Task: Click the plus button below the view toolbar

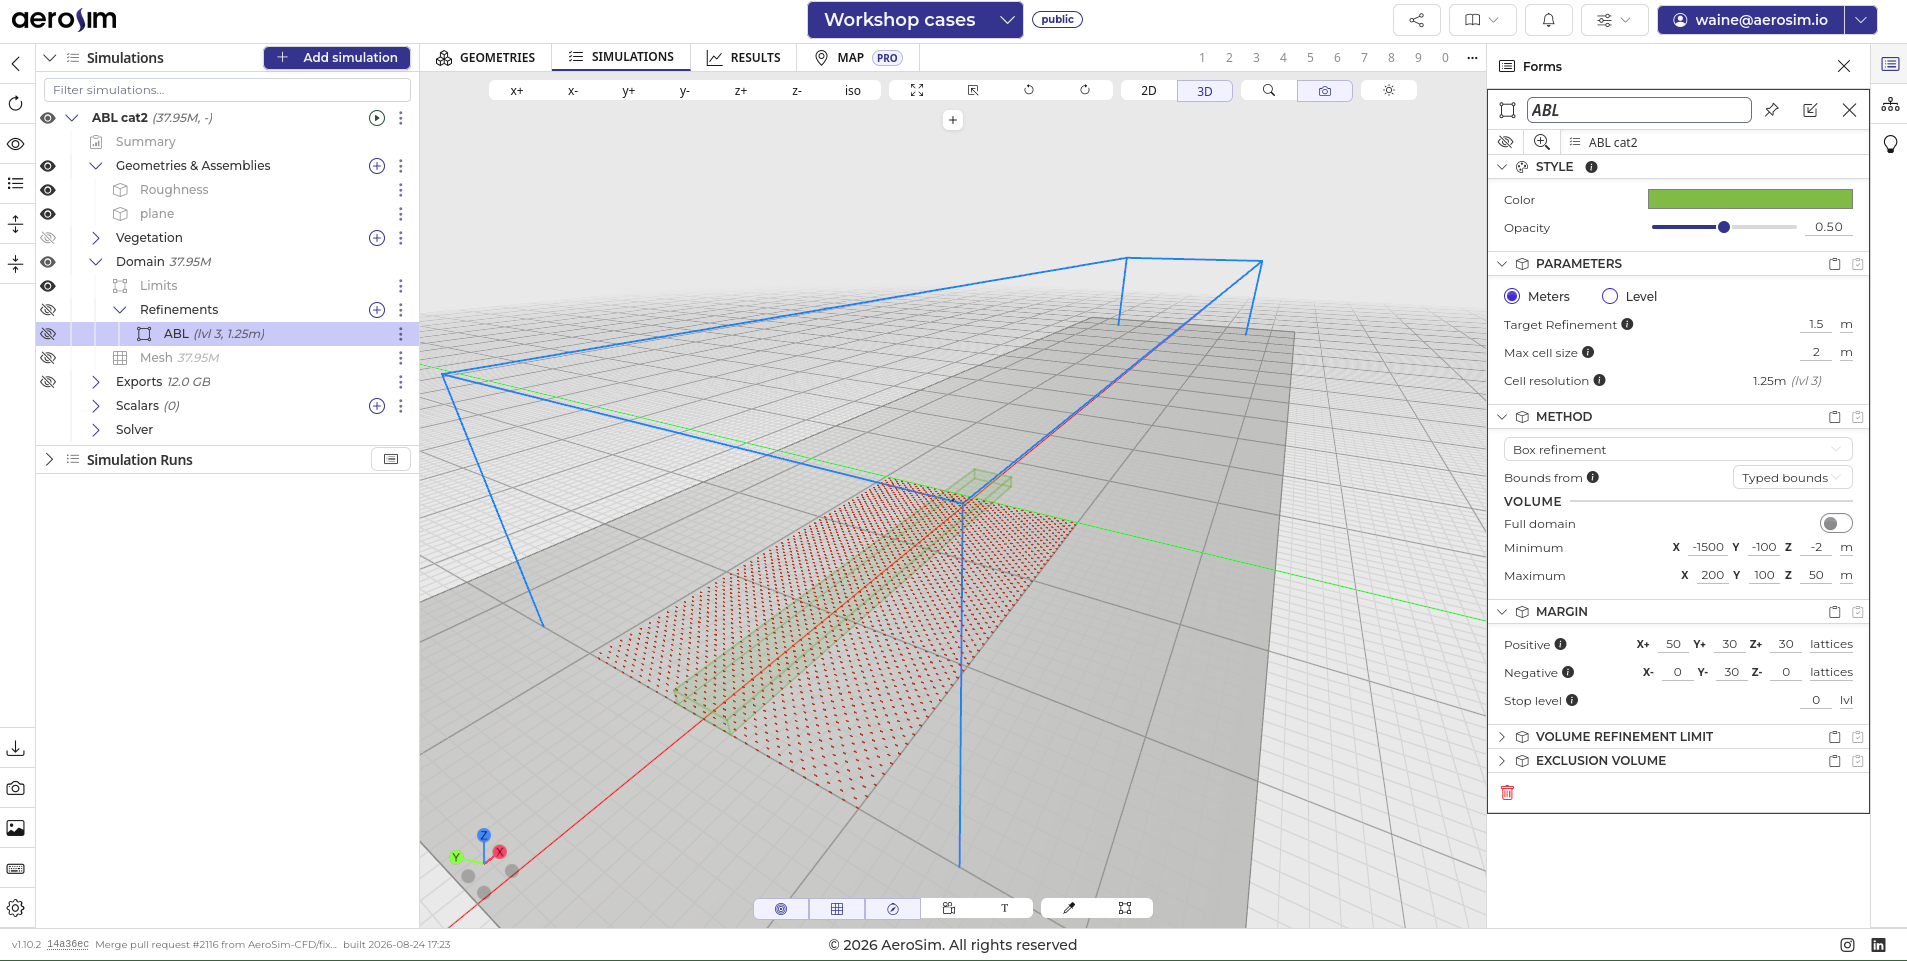Action: click(x=953, y=120)
